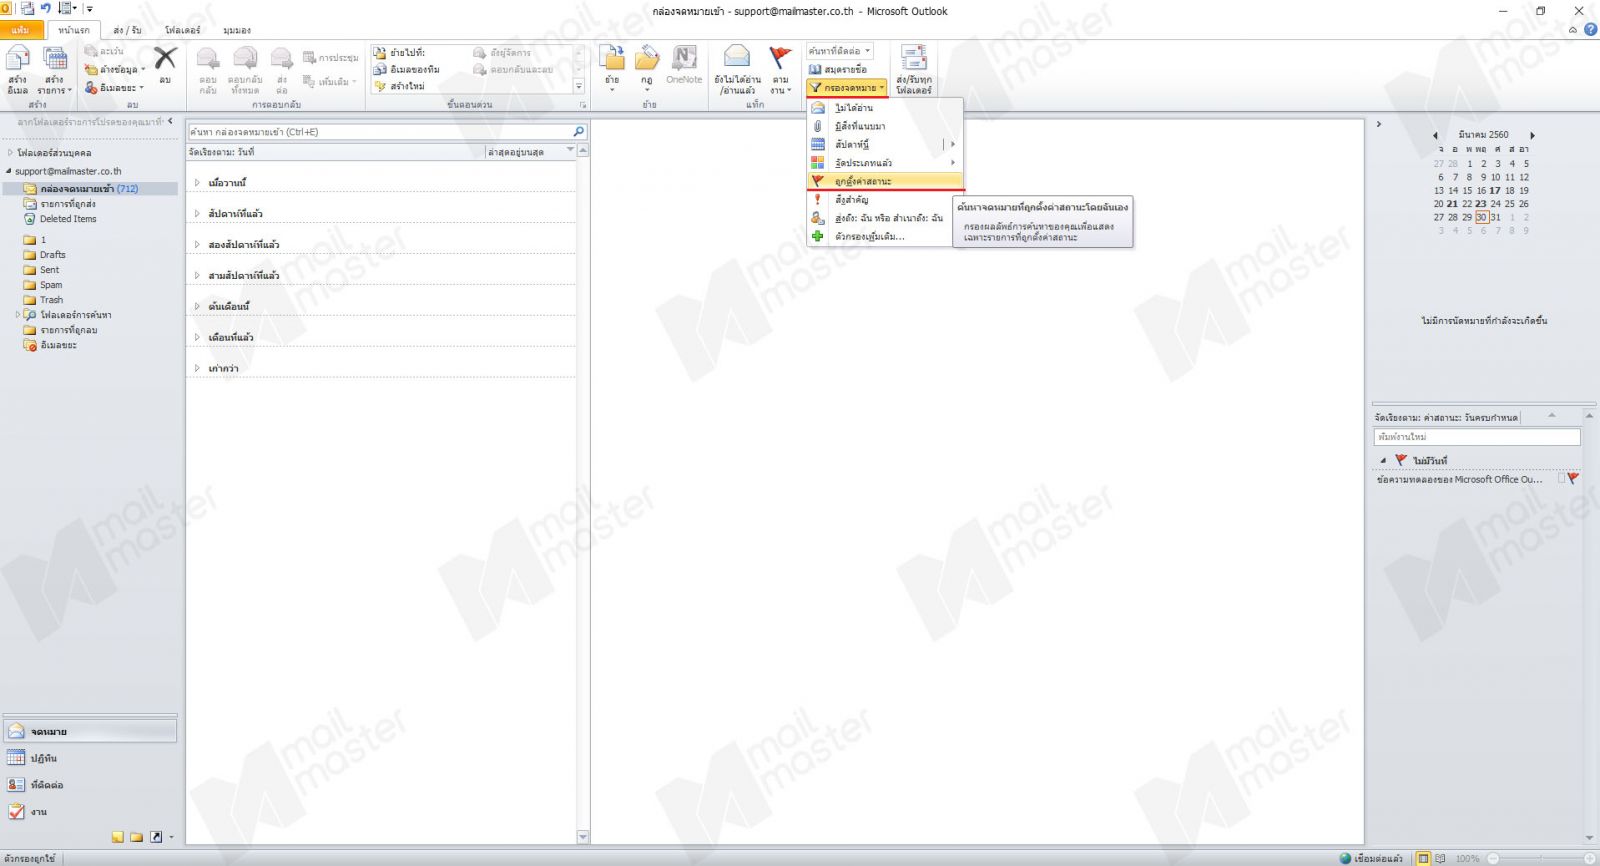The width and height of the screenshot is (1600, 866).
Task: Select ถูกตั้งค่าสถานะ (Flagged) filter item
Action: click(884, 181)
